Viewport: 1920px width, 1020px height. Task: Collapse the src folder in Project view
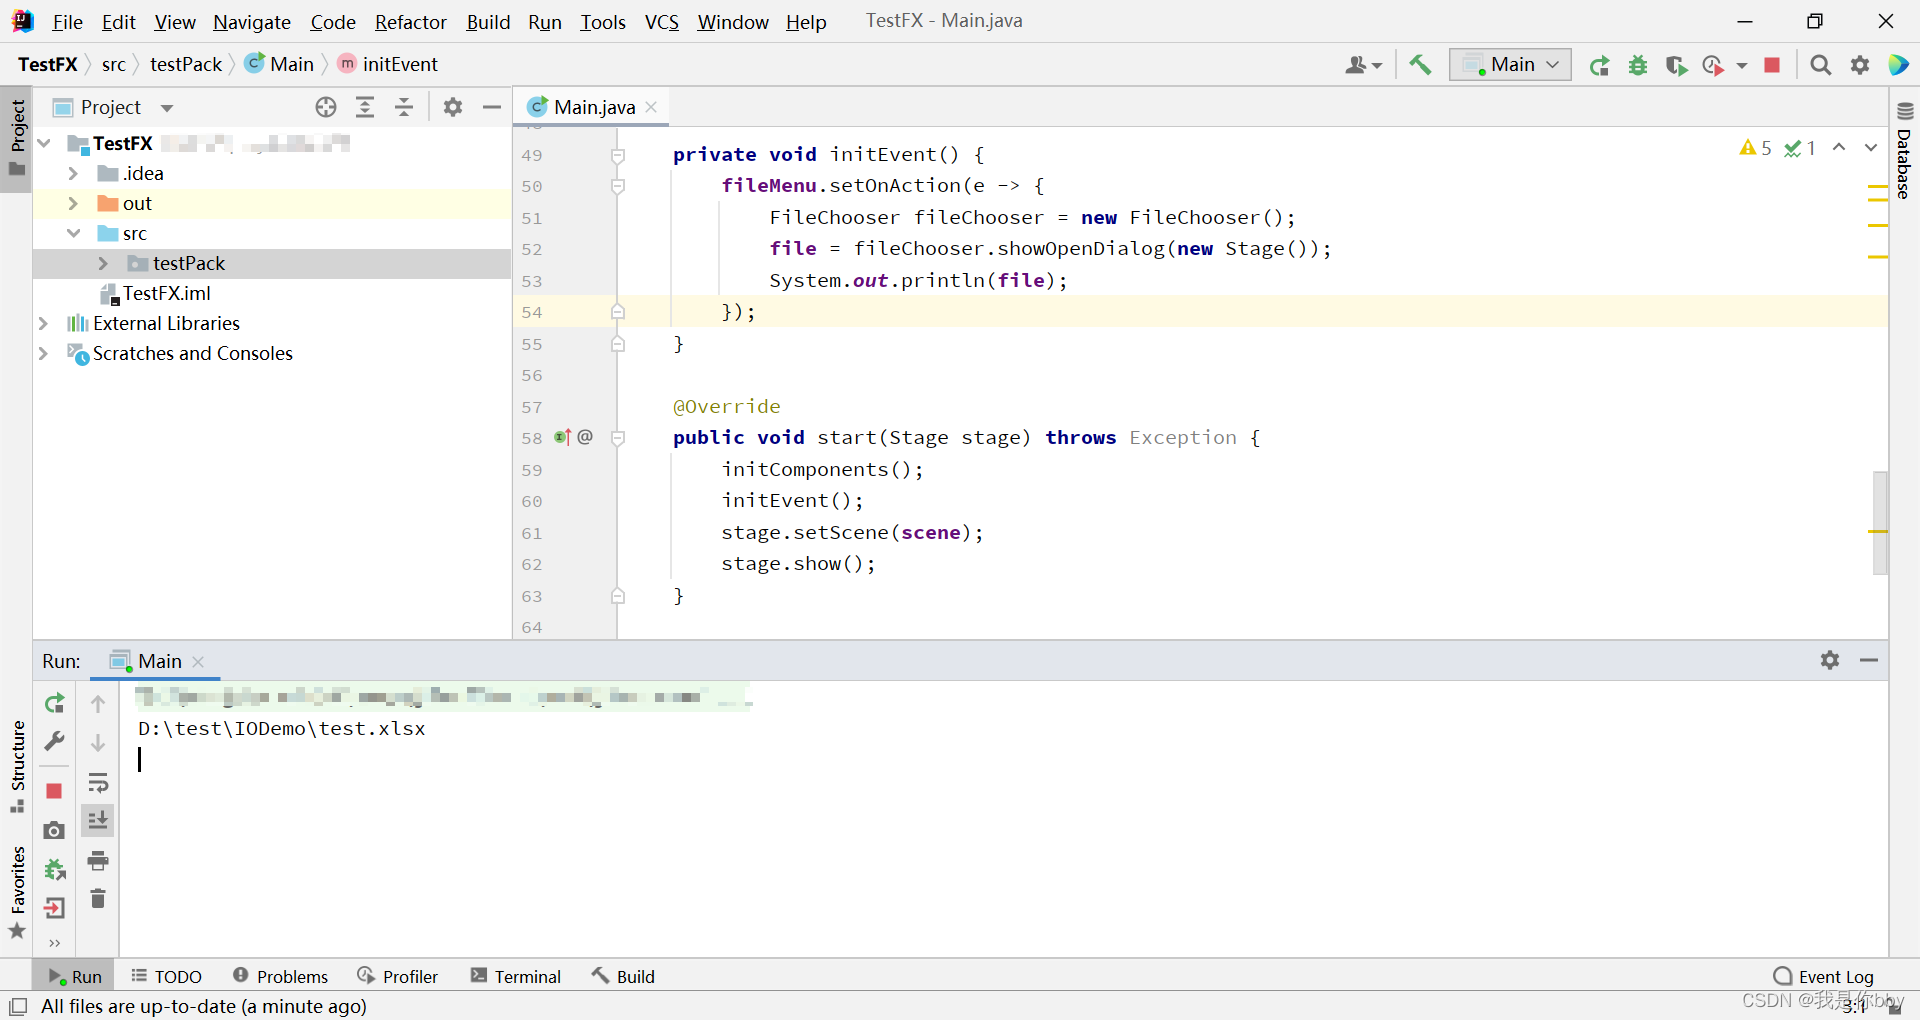coord(73,233)
